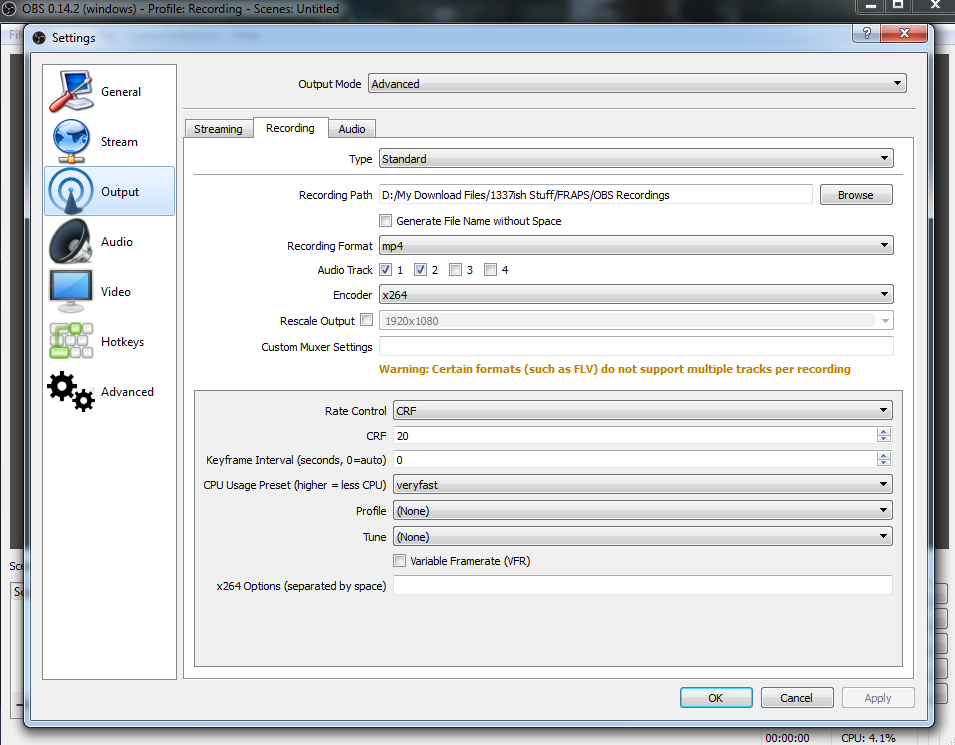Click the Apply button
Screen dimensions: 955x745
pyautogui.click(x=878, y=697)
